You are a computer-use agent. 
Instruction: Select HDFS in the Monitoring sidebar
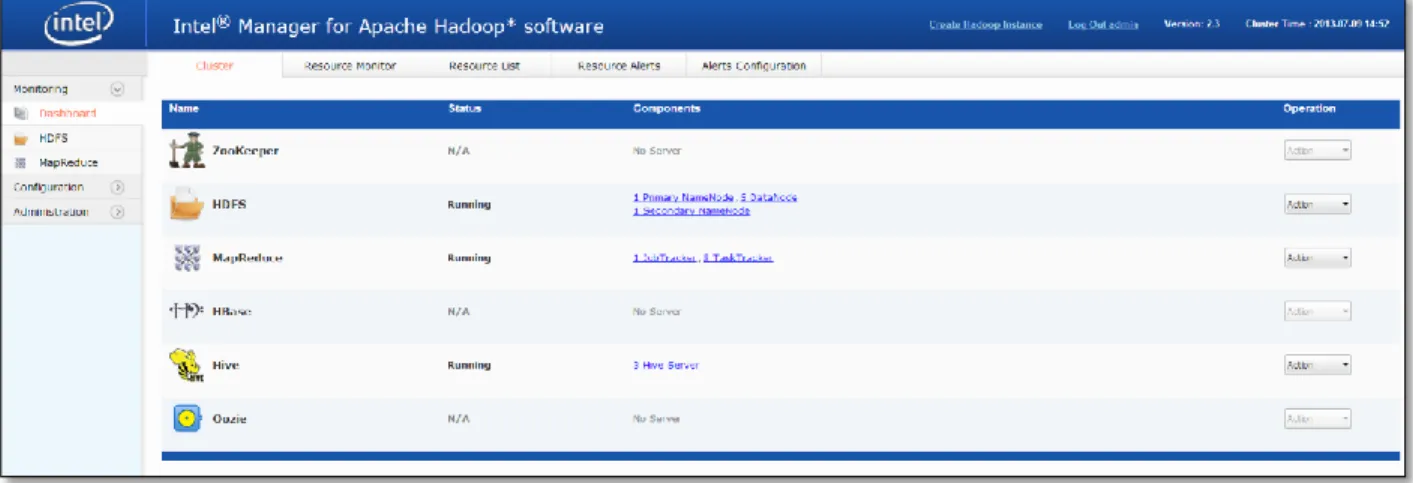click(53, 139)
